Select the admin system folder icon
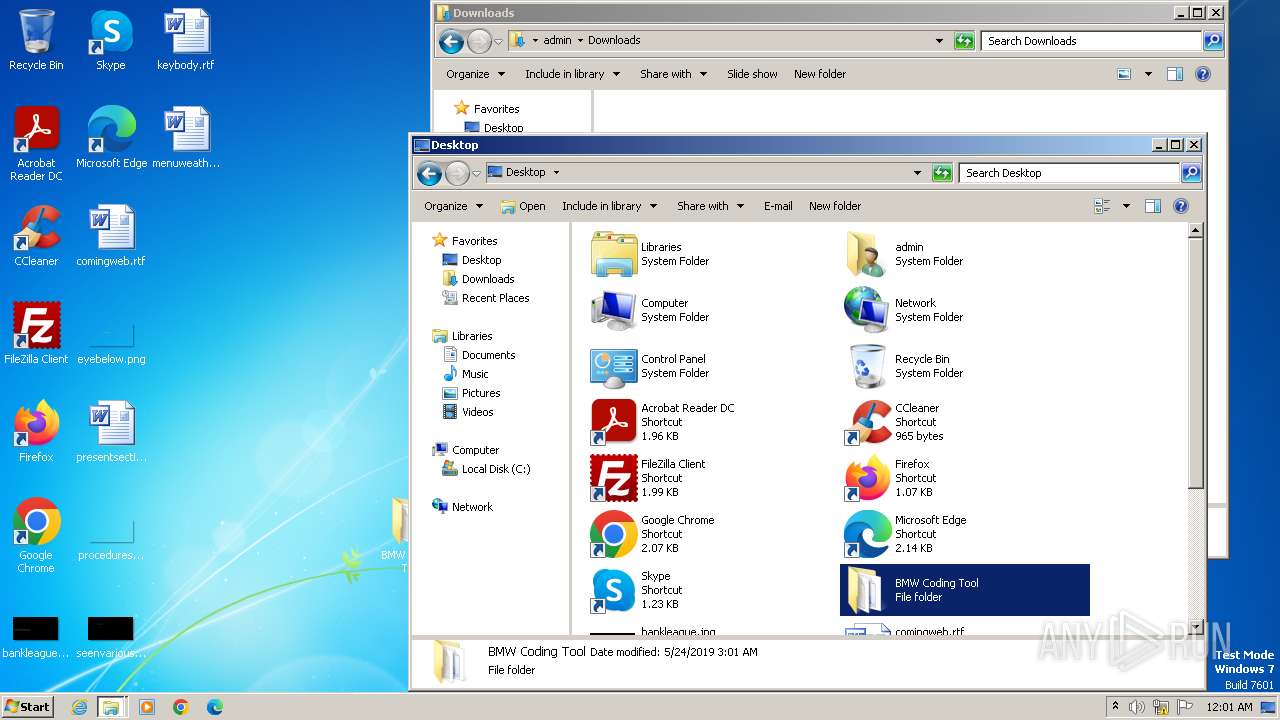 pos(867,254)
